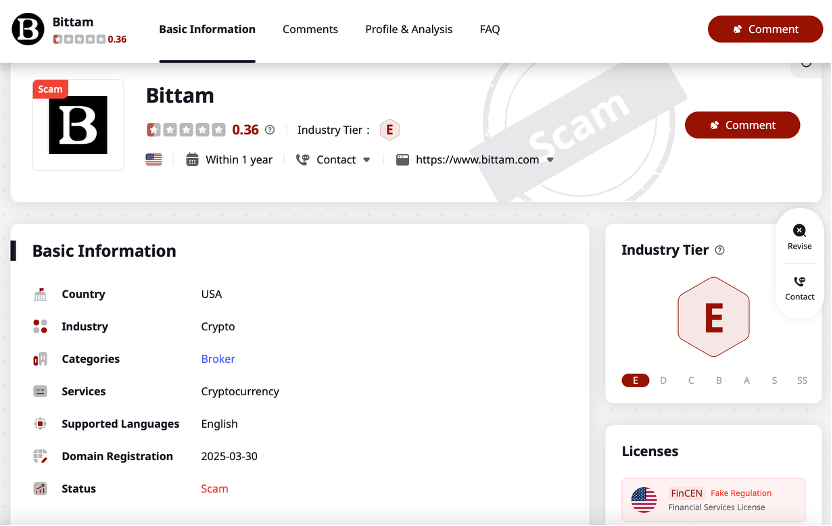Click the help icon next to 0.36 rating

tap(269, 130)
